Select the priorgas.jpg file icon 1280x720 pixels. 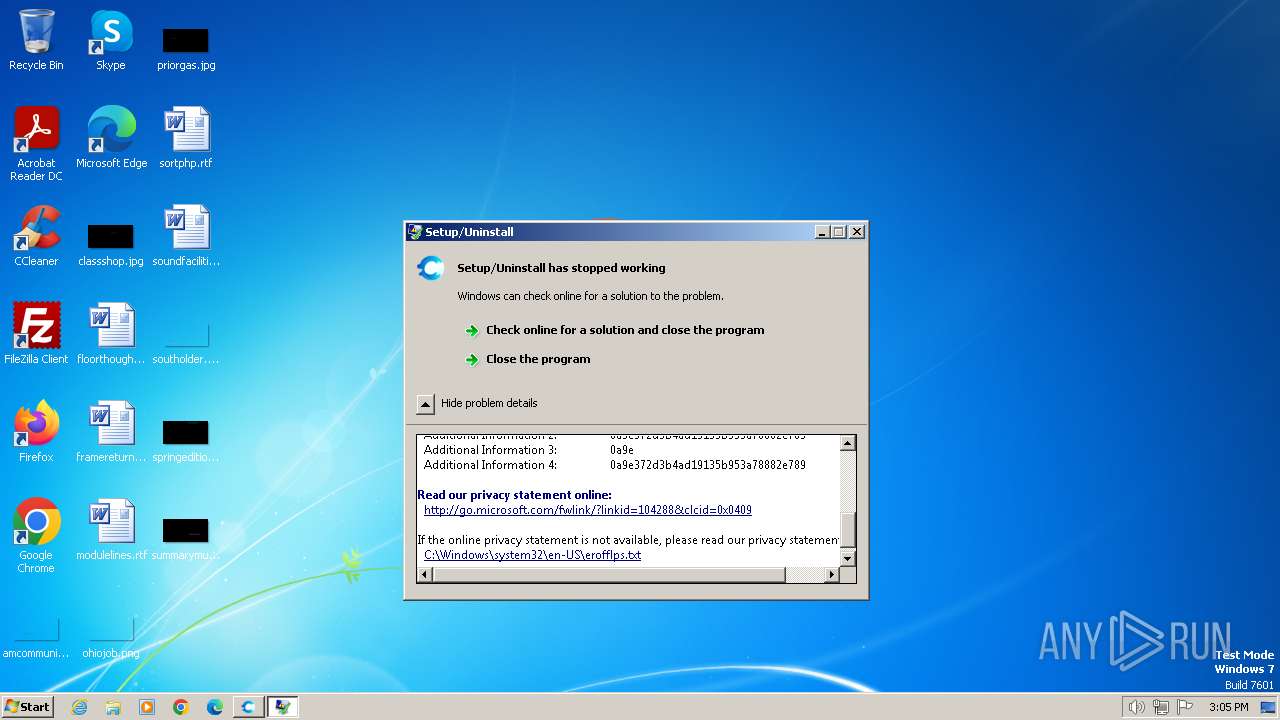186,48
